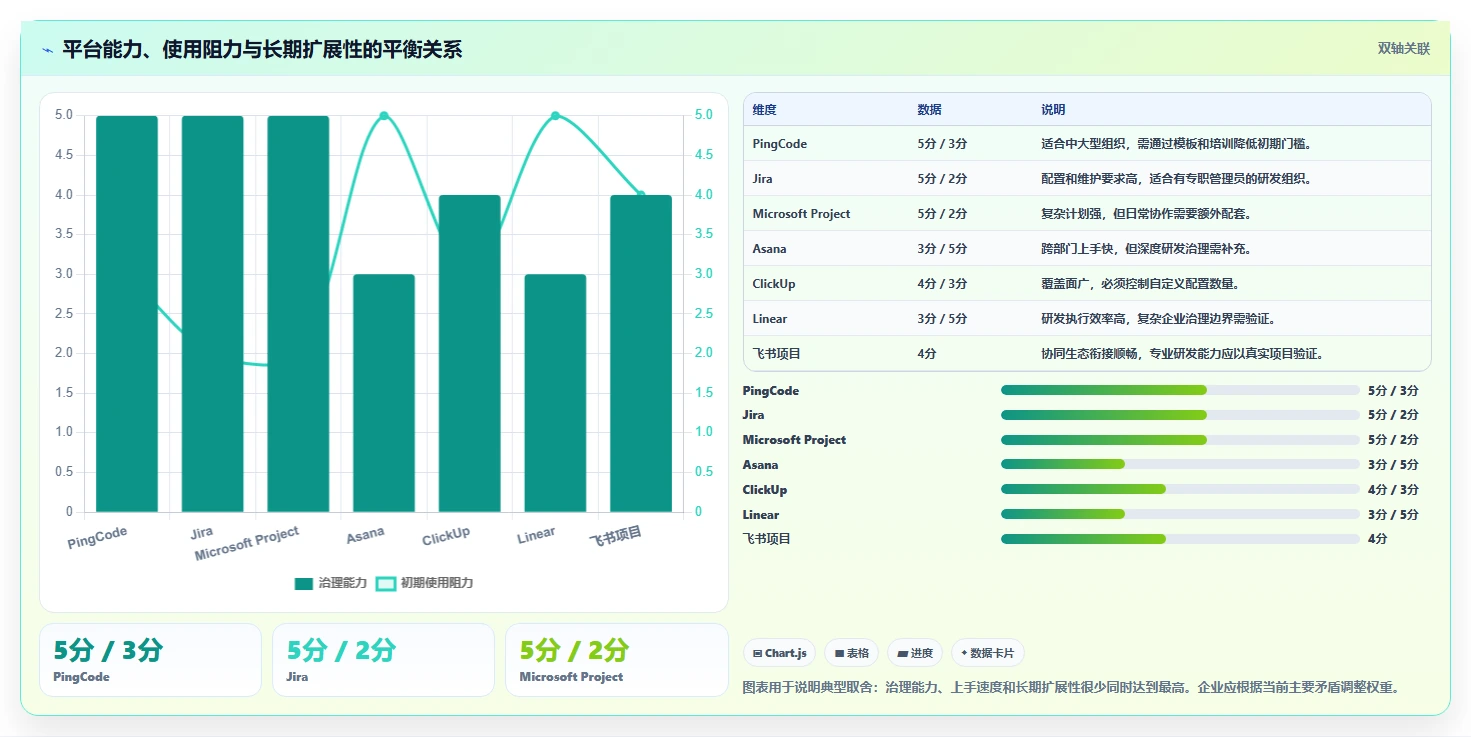Click the PingCode bar in the chart
Screen dimensions: 1471x737
point(127,314)
